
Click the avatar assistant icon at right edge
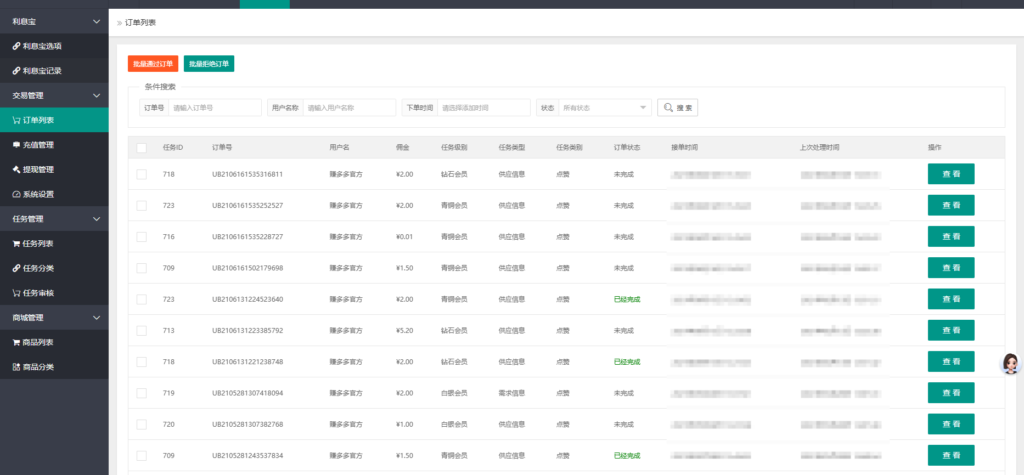coord(1010,364)
